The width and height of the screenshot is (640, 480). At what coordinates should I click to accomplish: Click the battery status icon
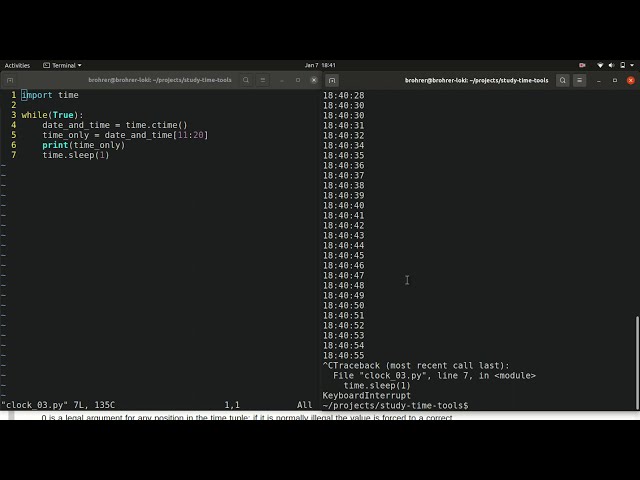pos(622,65)
